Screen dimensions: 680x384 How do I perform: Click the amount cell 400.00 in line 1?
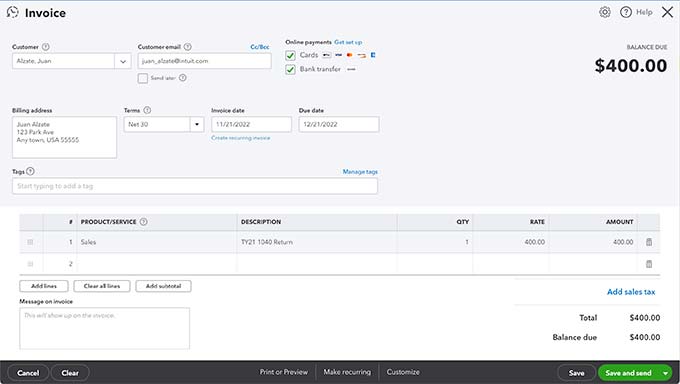(593, 242)
